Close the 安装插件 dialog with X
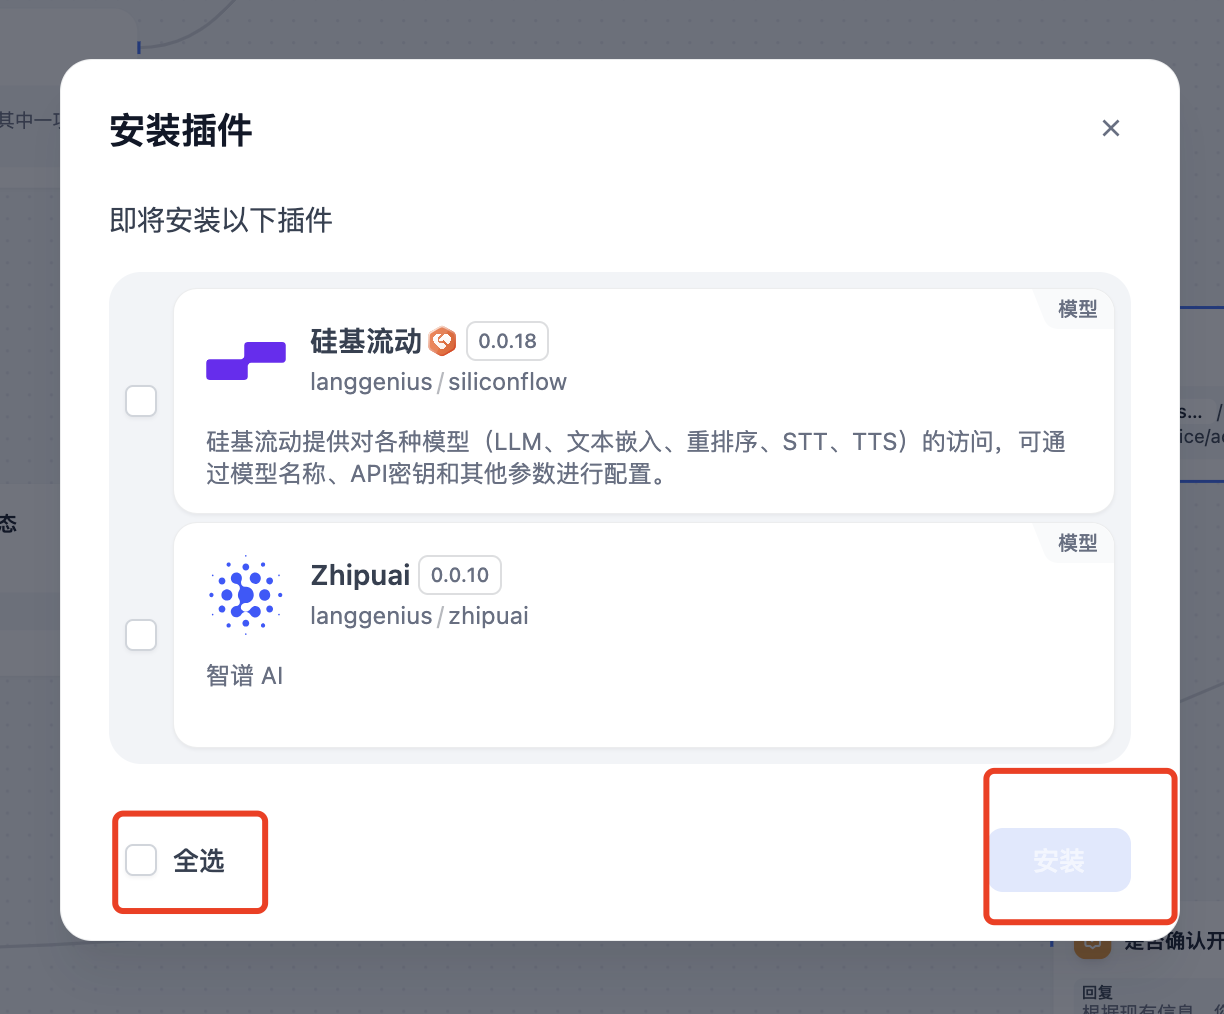The image size is (1224, 1014). [1110, 128]
